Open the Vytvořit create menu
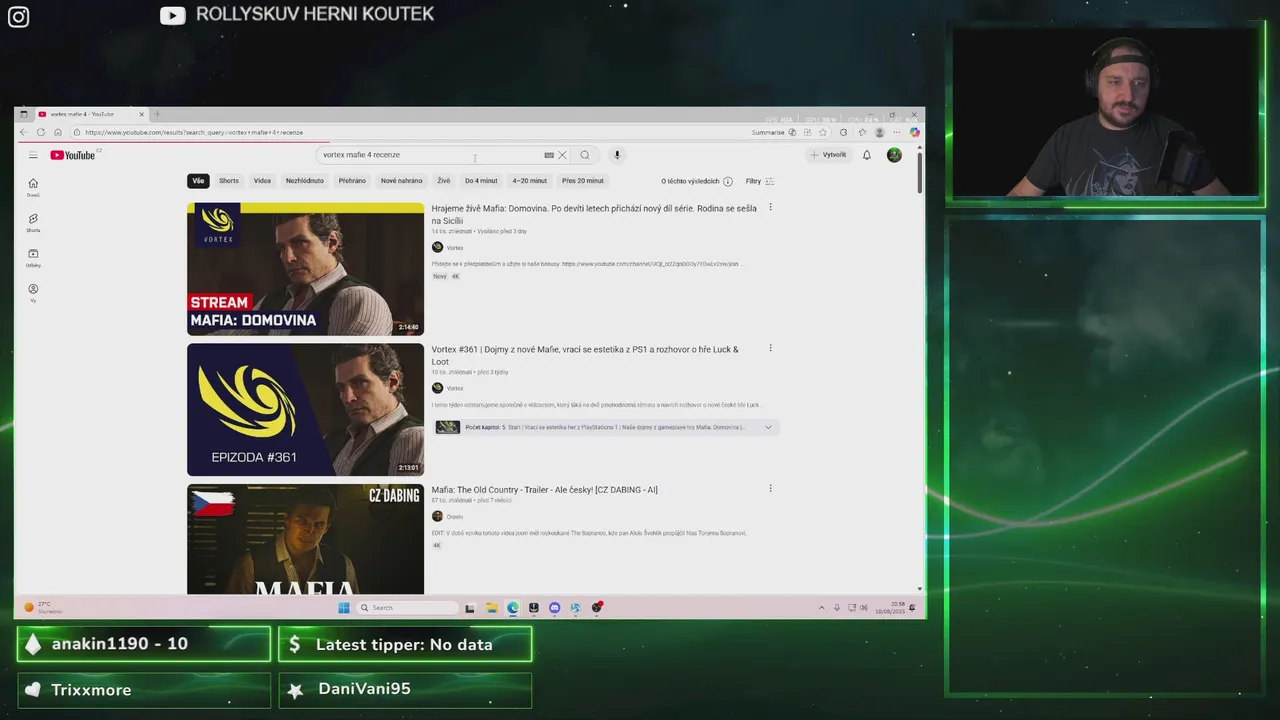Screen dimensions: 1280x720 tap(828, 155)
